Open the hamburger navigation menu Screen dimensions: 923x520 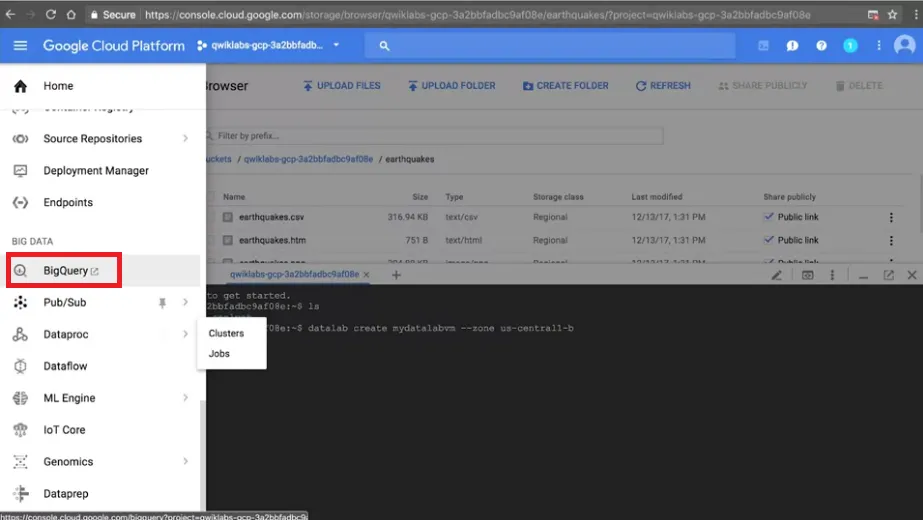pyautogui.click(x=20, y=45)
